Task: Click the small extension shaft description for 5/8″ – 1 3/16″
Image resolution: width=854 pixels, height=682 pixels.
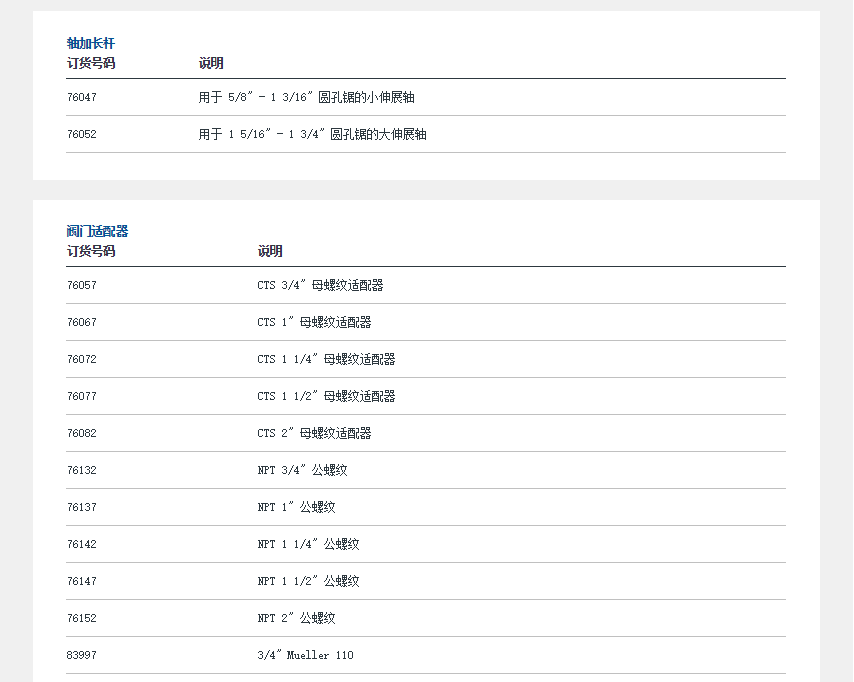Action: point(306,98)
